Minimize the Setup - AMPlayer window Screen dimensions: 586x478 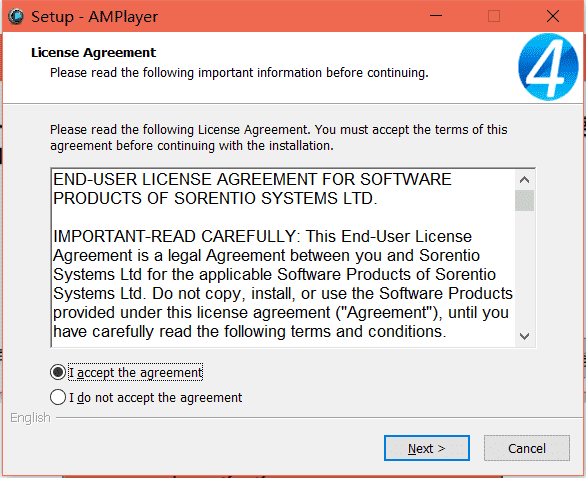[x=436, y=16]
